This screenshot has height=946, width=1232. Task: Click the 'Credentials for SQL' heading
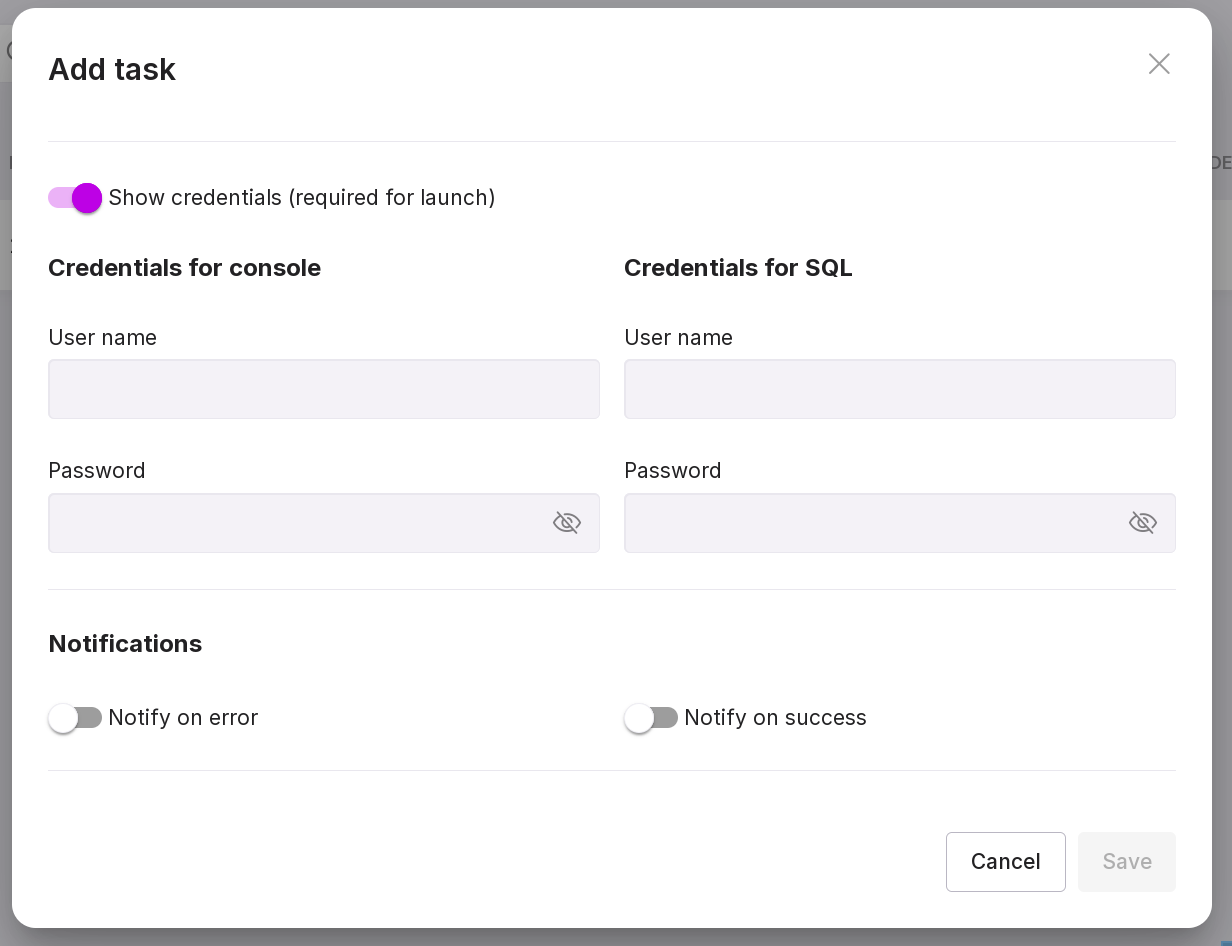tap(738, 268)
